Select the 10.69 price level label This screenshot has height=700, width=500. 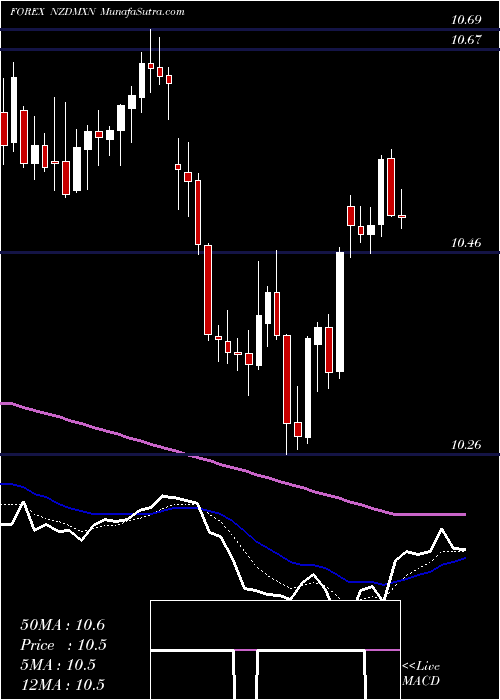(x=466, y=20)
